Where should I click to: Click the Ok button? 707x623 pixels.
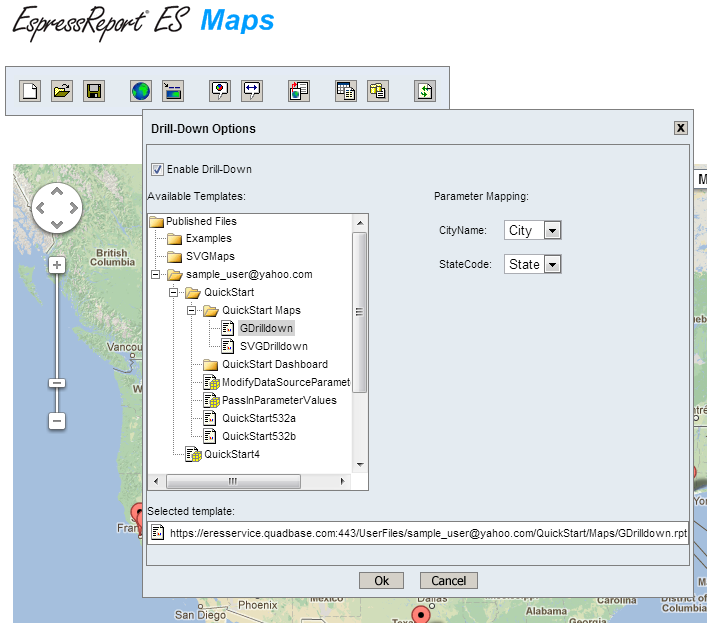pyautogui.click(x=381, y=581)
